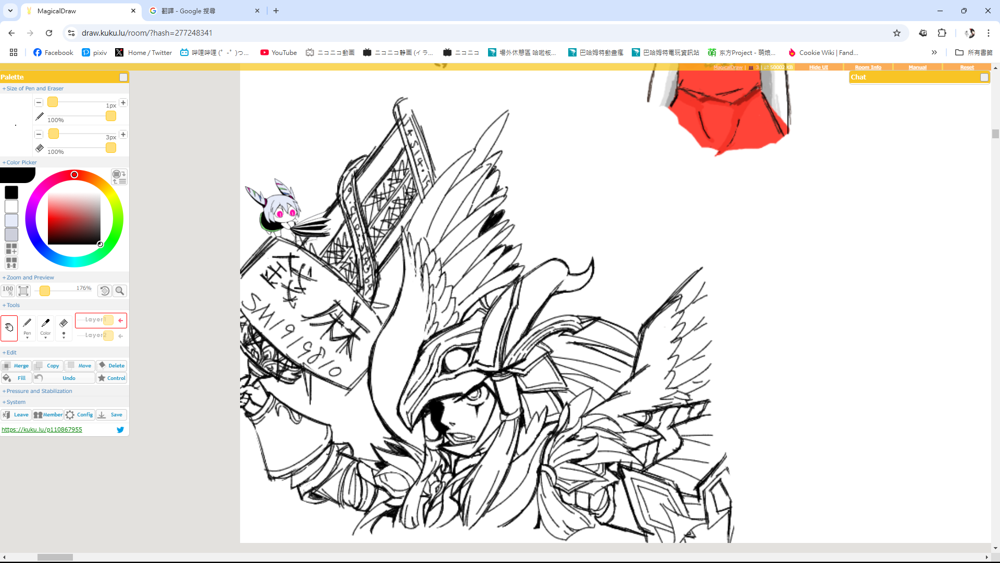1000x563 pixels.
Task: Decrease pen size with minus button
Action: tap(38, 103)
